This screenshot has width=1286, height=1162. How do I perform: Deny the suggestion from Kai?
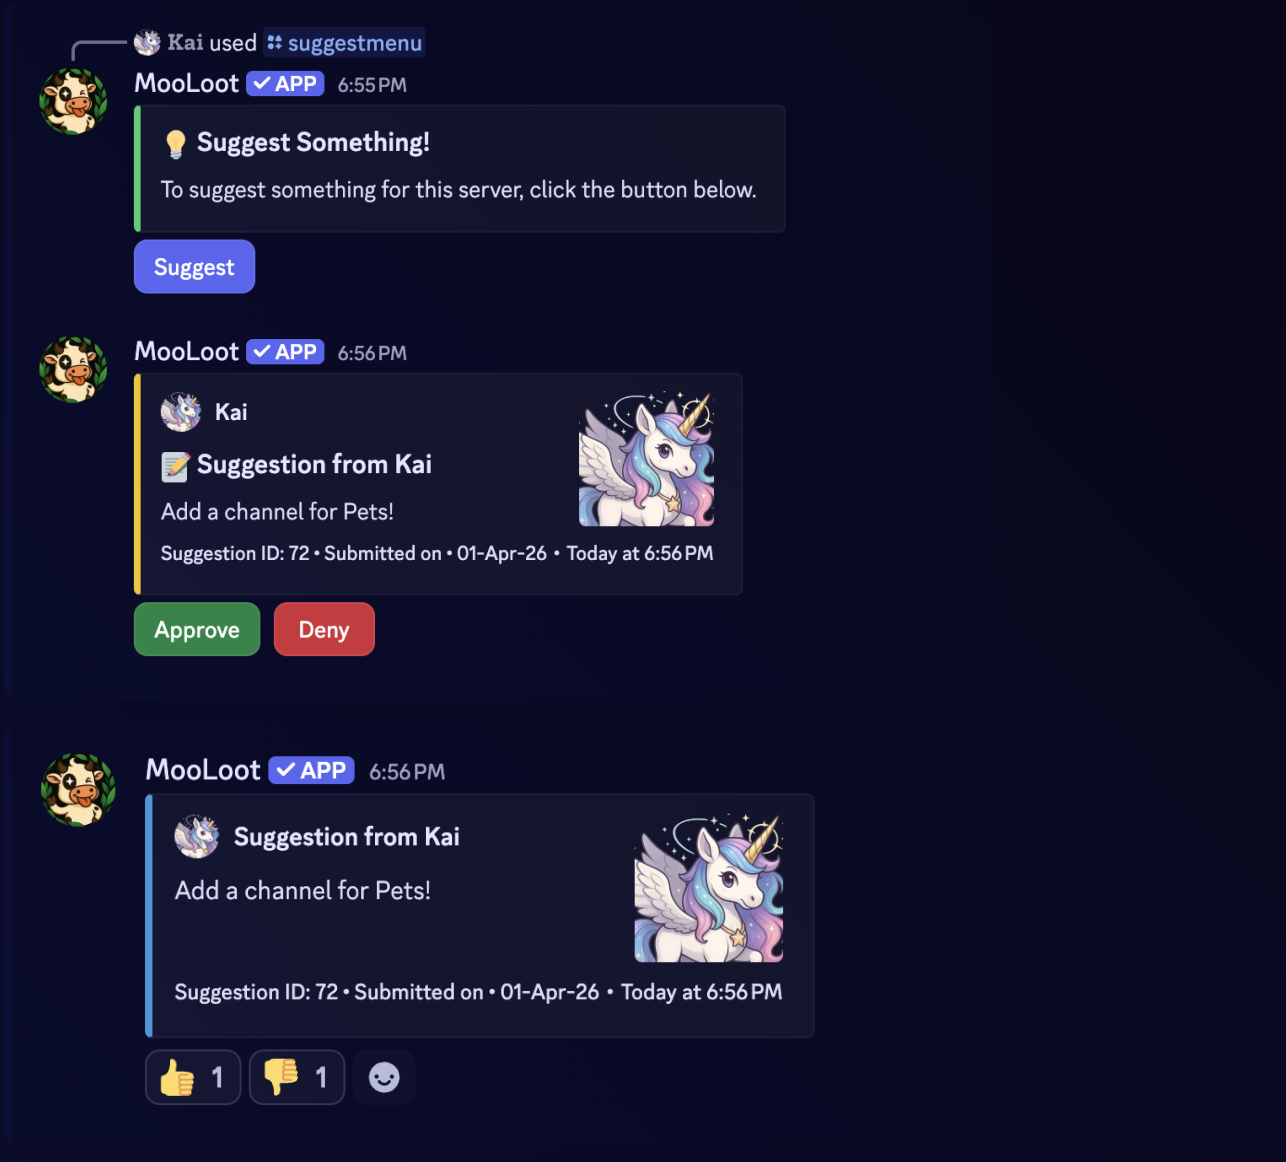tap(324, 629)
